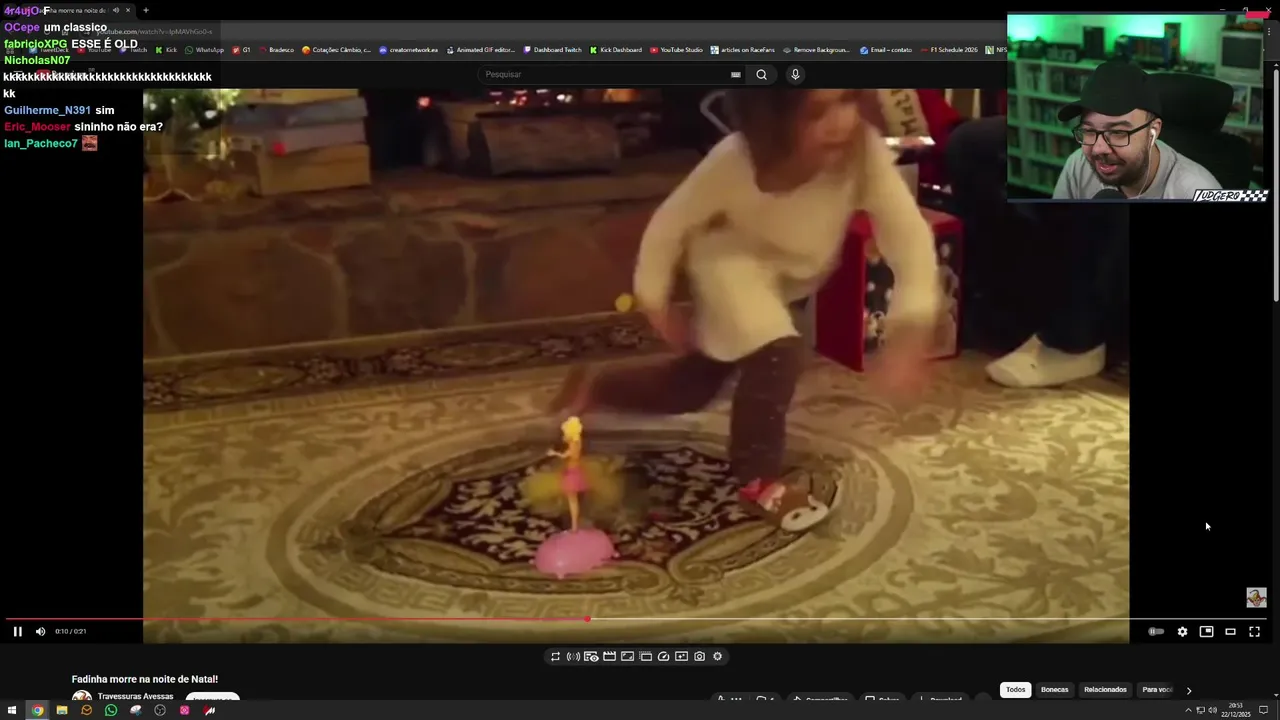
Task: Open the Remove Background bookmark
Action: tap(816, 50)
